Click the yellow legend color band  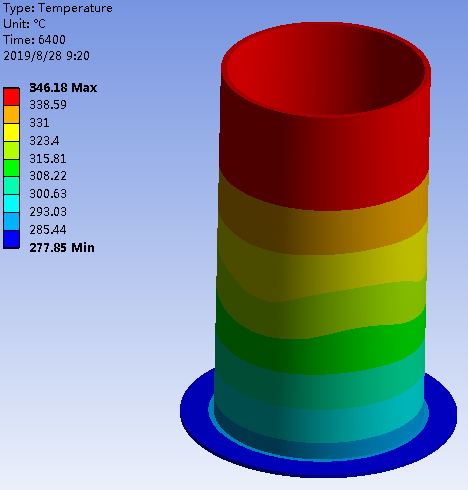11,133
